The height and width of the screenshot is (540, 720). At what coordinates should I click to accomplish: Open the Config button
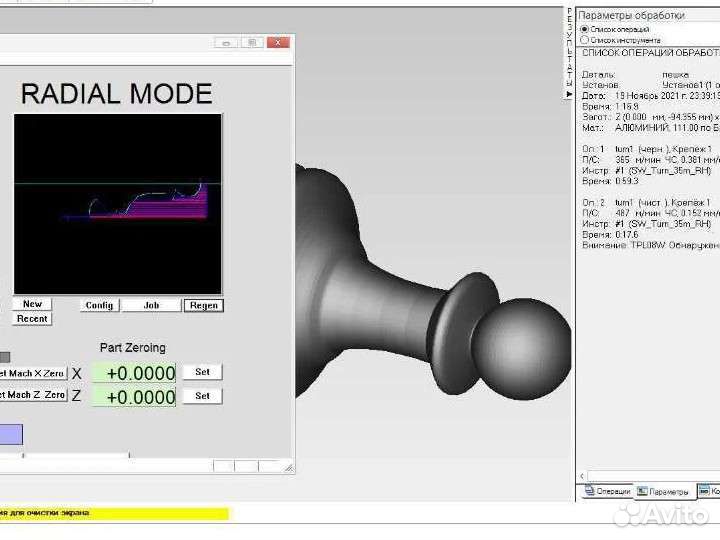pos(99,305)
